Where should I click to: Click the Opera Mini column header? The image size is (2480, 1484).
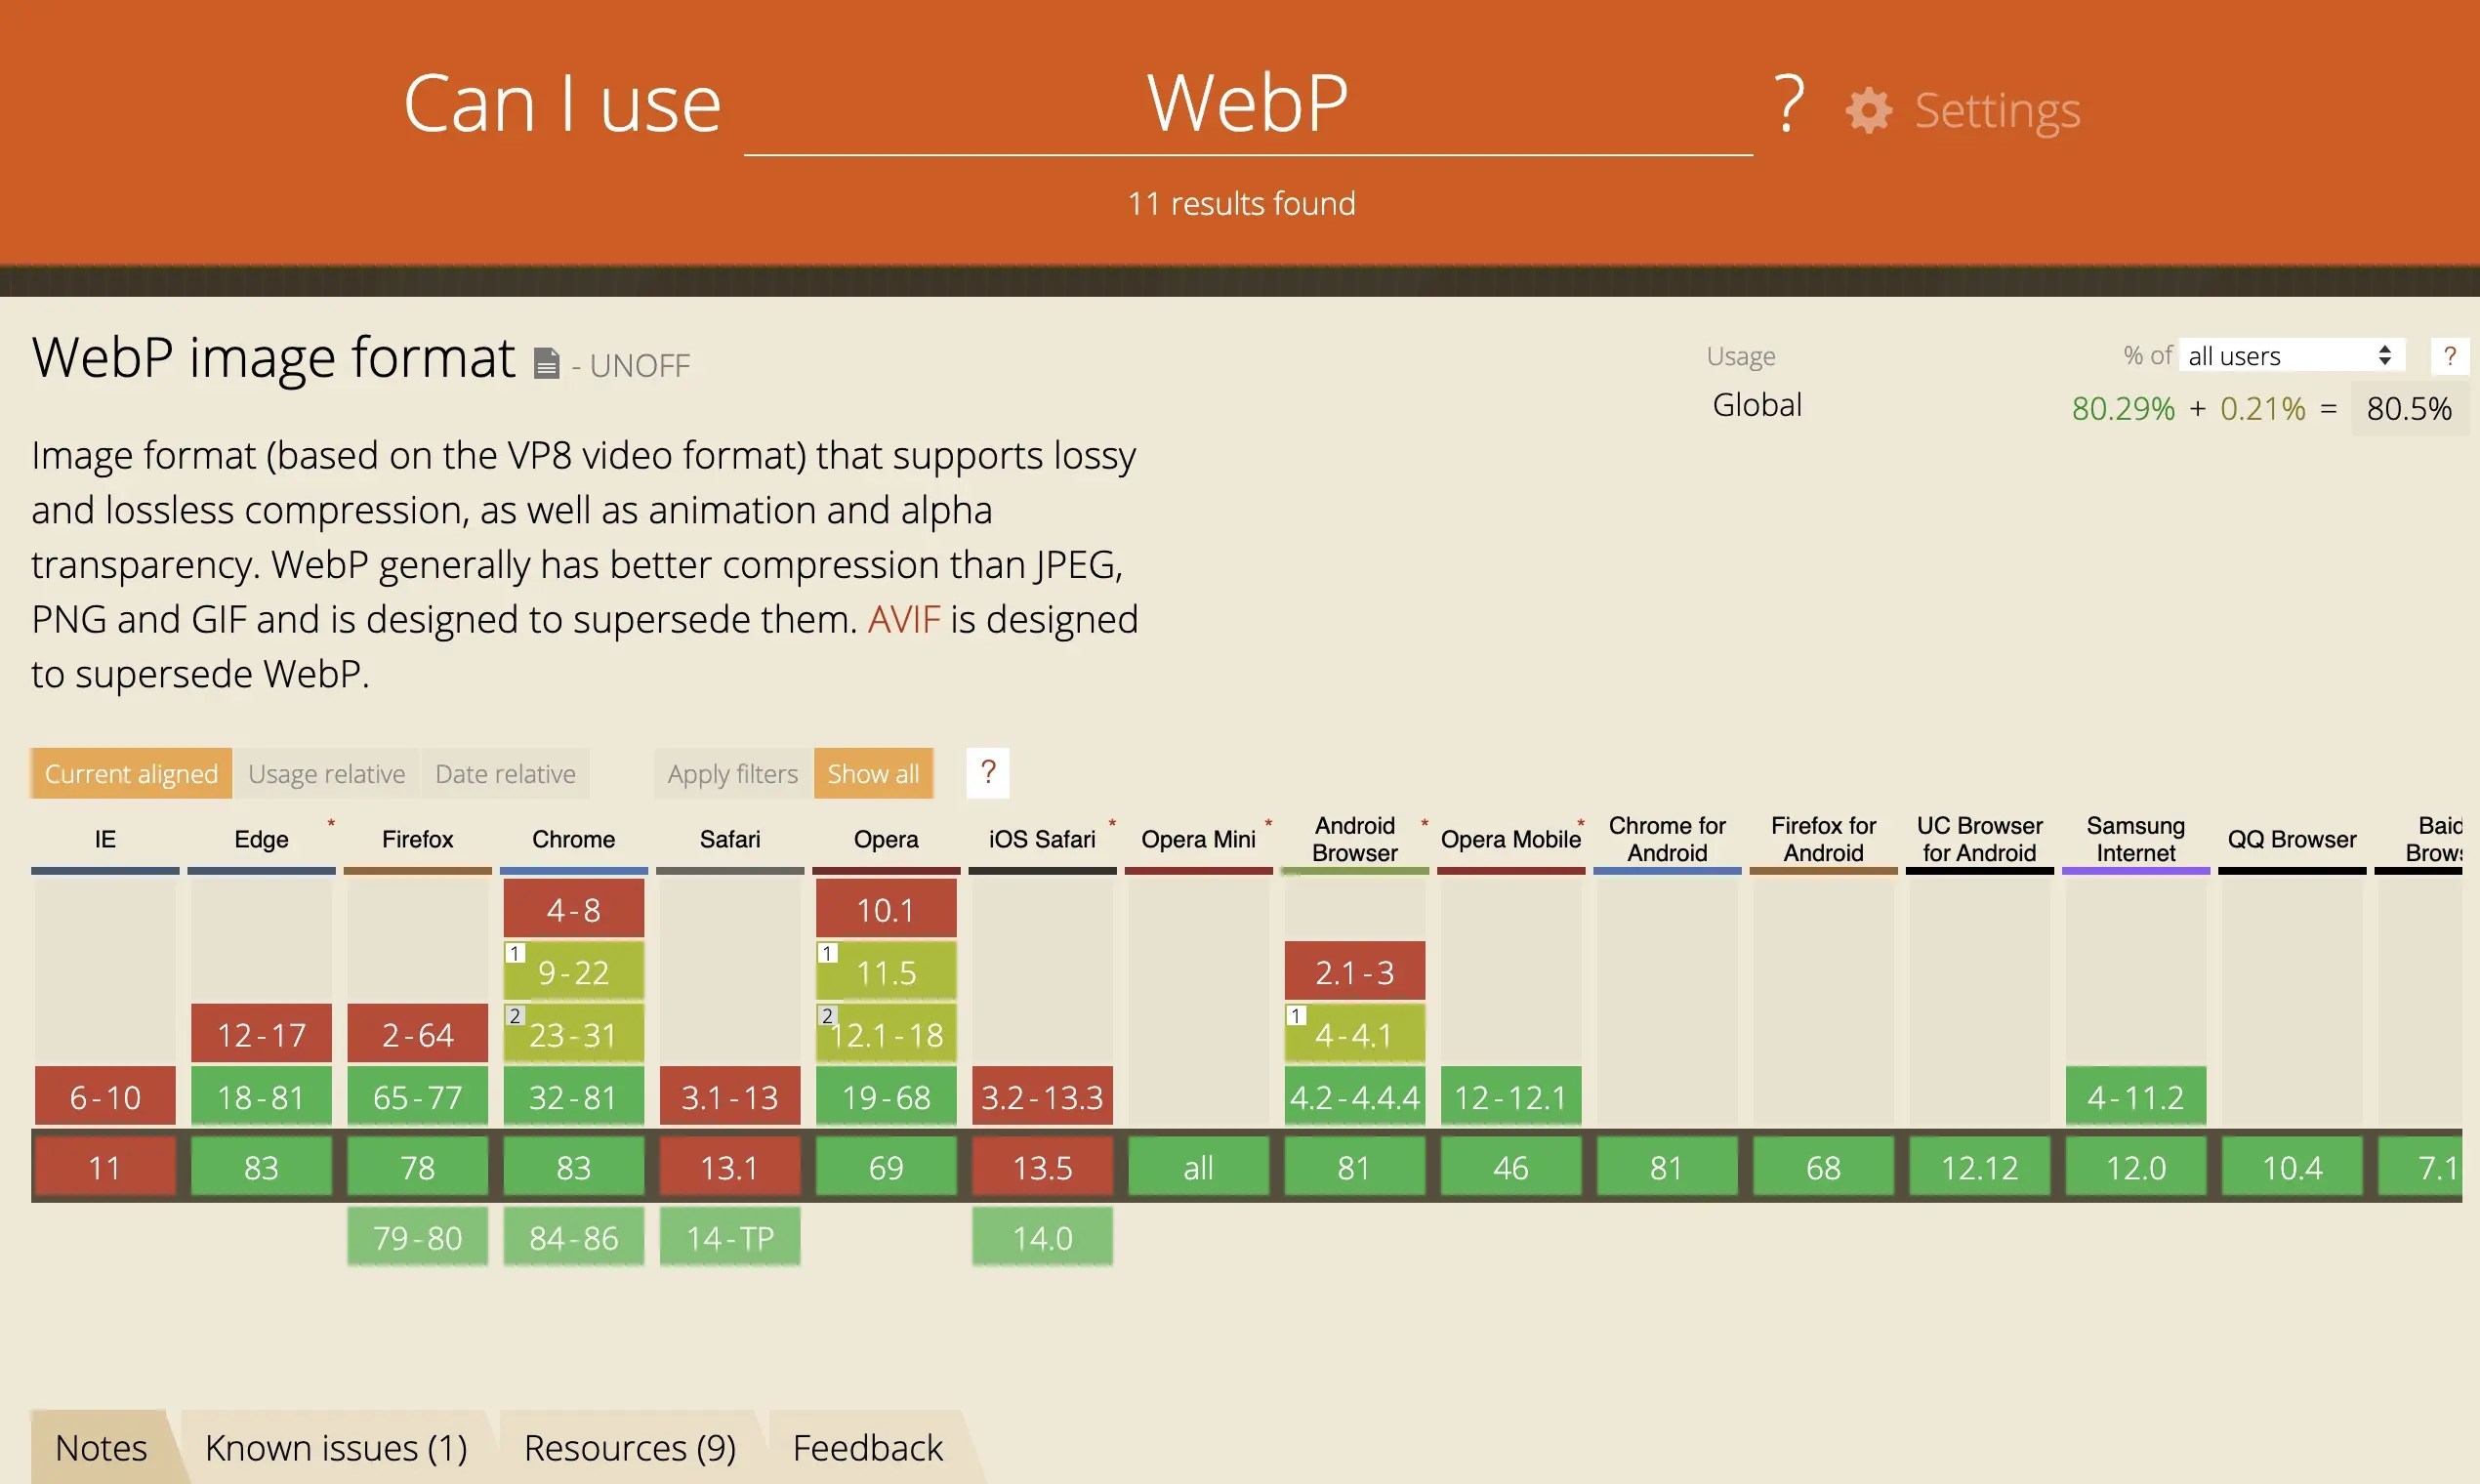[1198, 839]
